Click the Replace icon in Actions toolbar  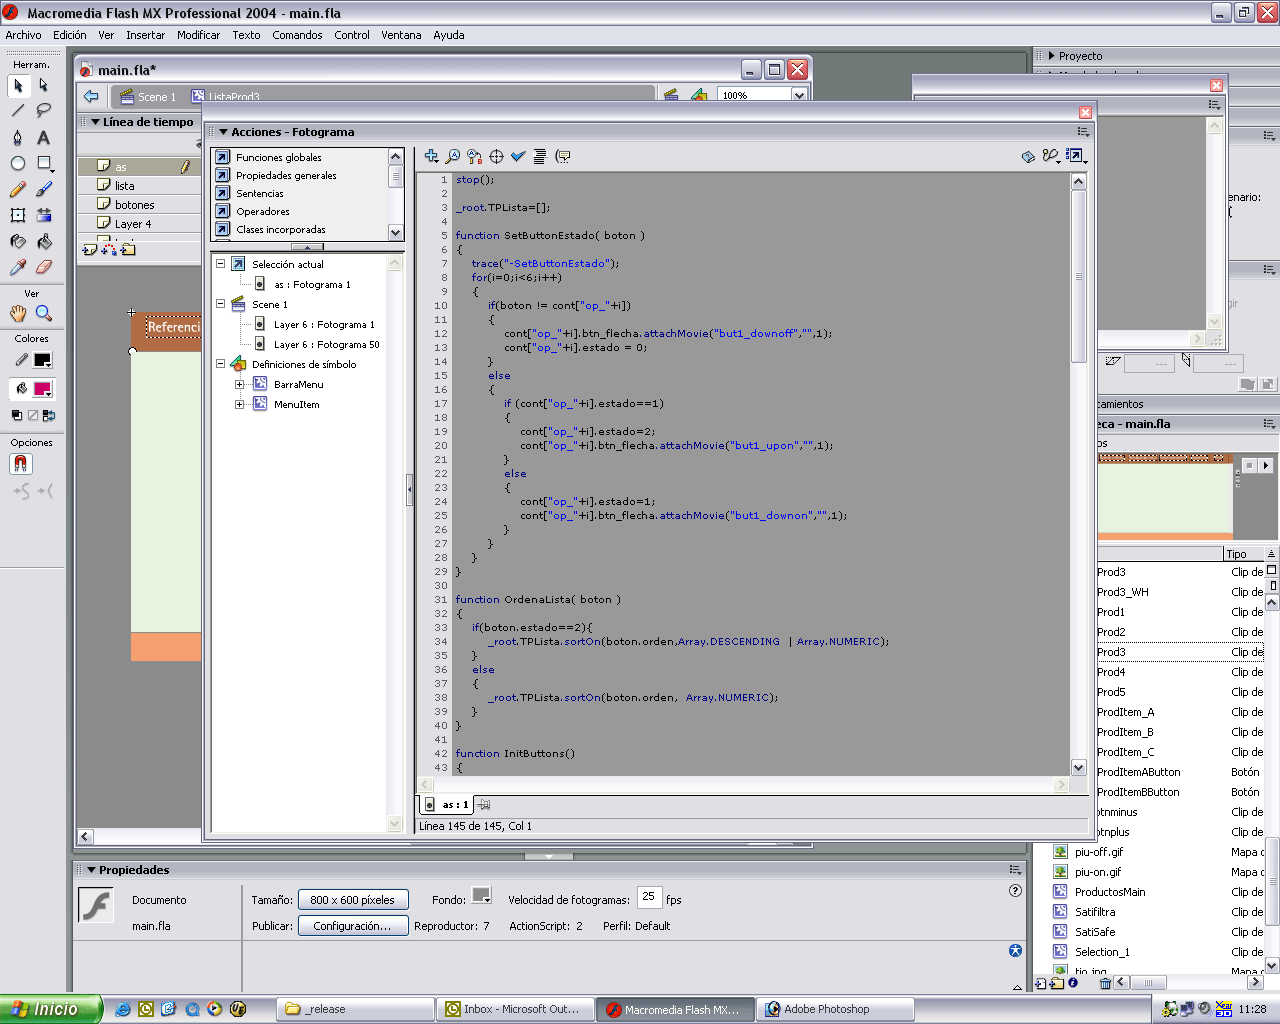(475, 156)
